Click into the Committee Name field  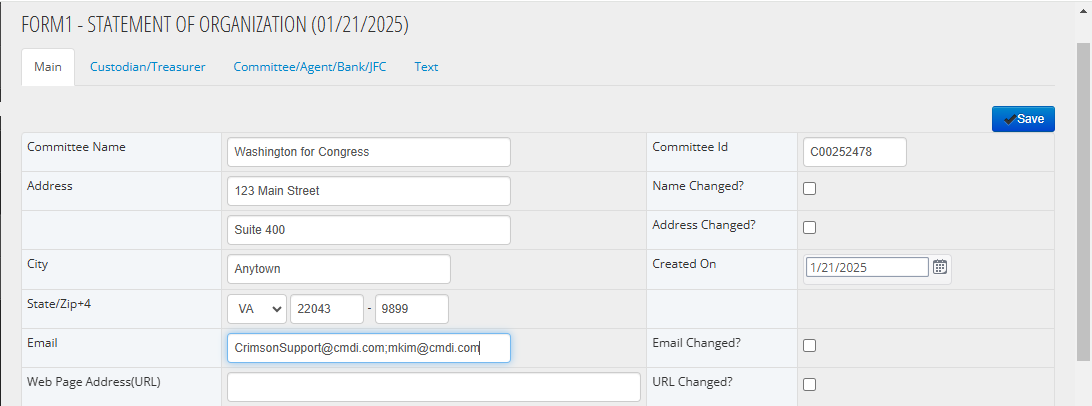pyautogui.click(x=368, y=152)
